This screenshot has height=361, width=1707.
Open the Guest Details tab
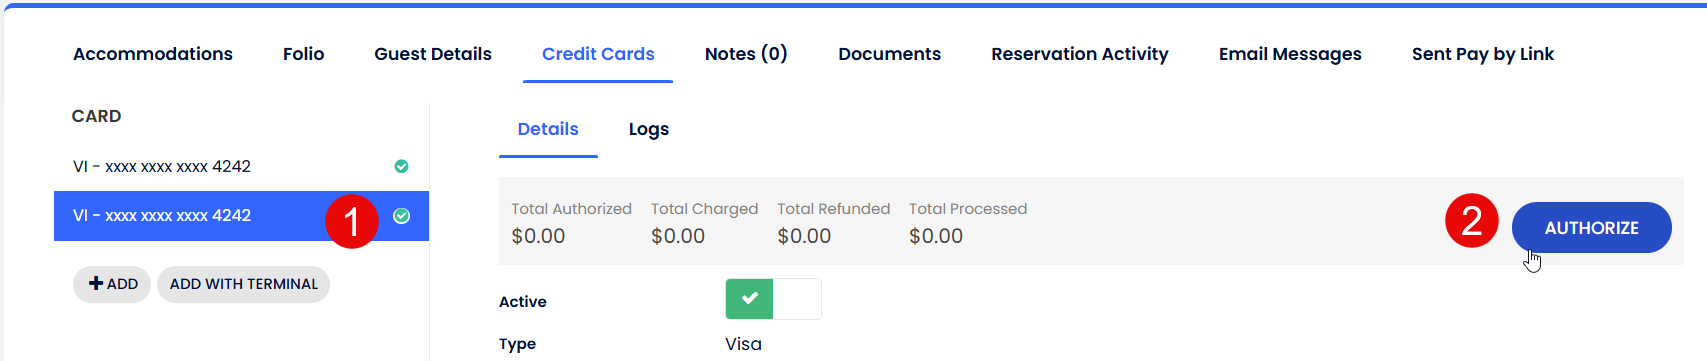433,54
